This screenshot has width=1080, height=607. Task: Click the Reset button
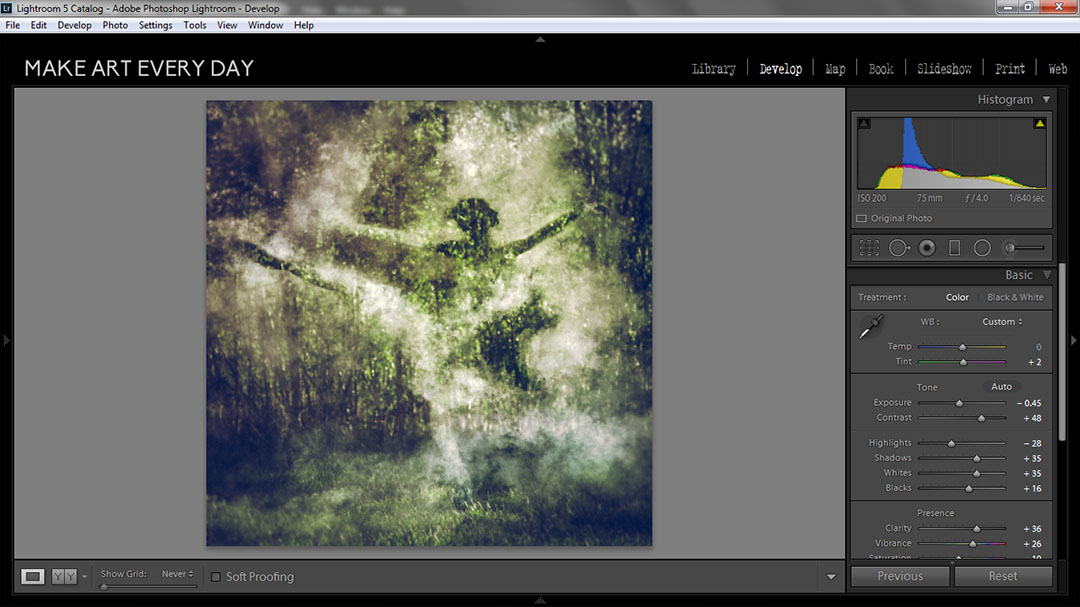point(1003,576)
